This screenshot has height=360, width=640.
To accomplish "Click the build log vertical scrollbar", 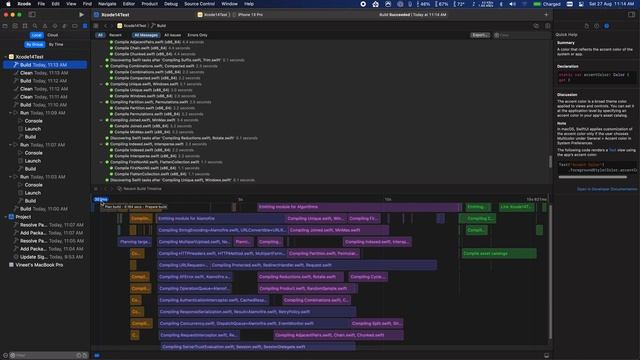I will tap(550, 162).
